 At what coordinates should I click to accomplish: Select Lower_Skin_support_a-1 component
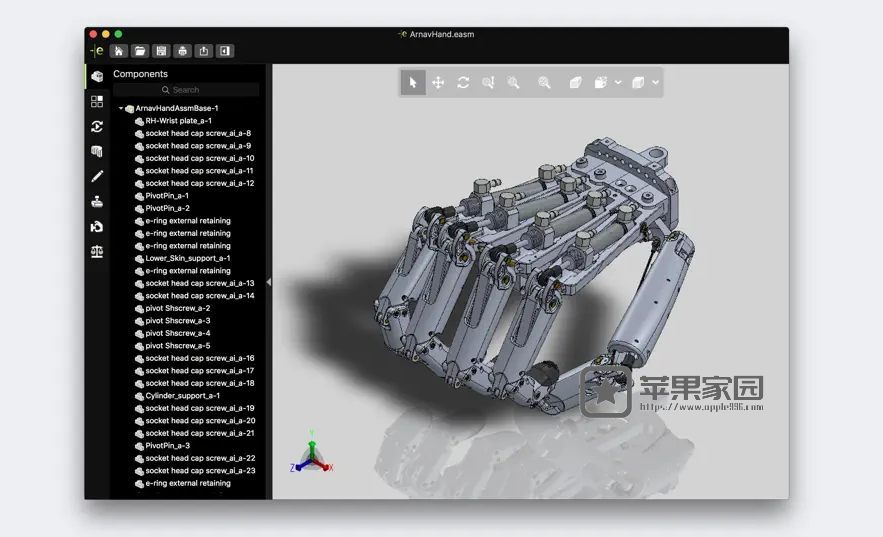click(x=188, y=258)
